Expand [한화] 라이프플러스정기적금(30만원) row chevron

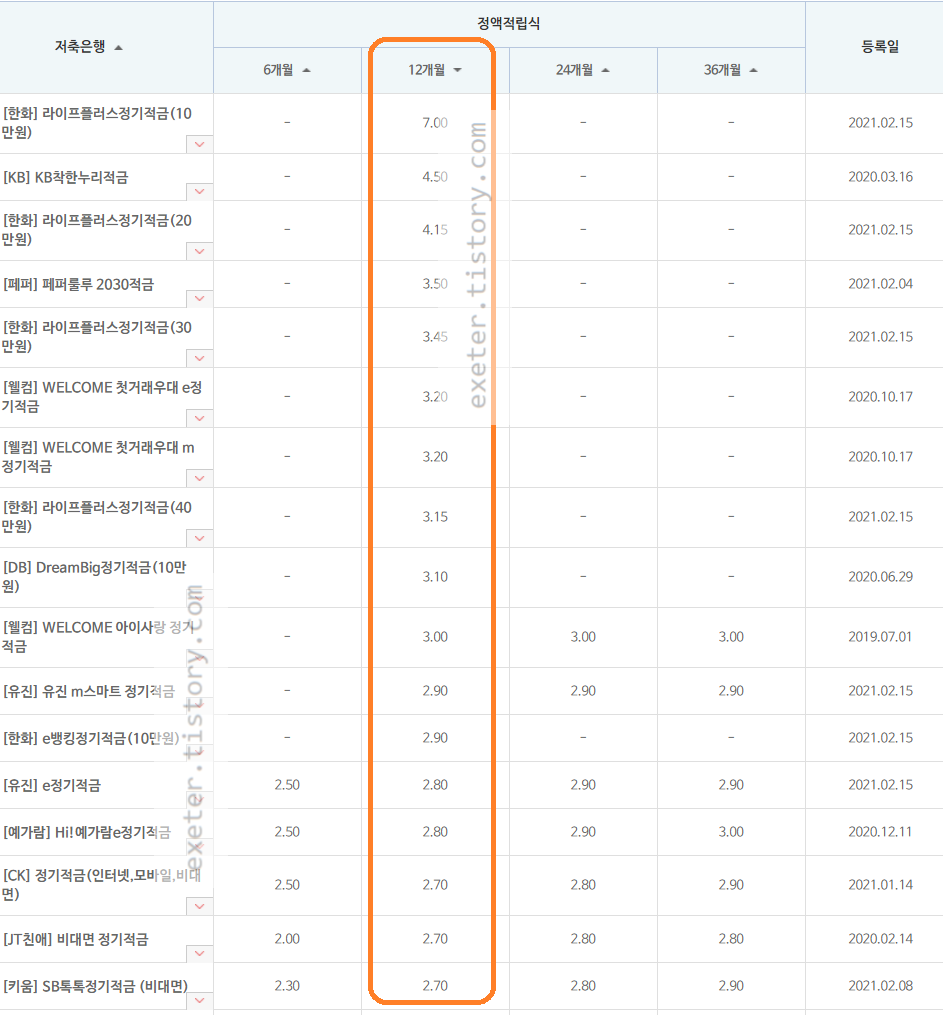click(x=199, y=358)
